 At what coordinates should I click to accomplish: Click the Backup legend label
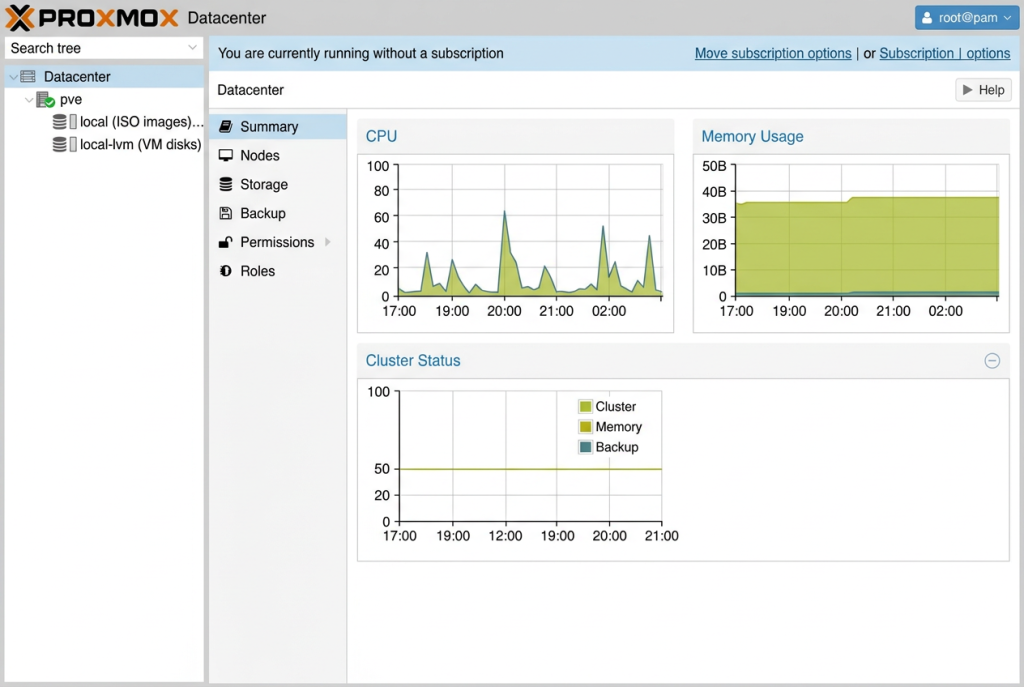coord(617,447)
